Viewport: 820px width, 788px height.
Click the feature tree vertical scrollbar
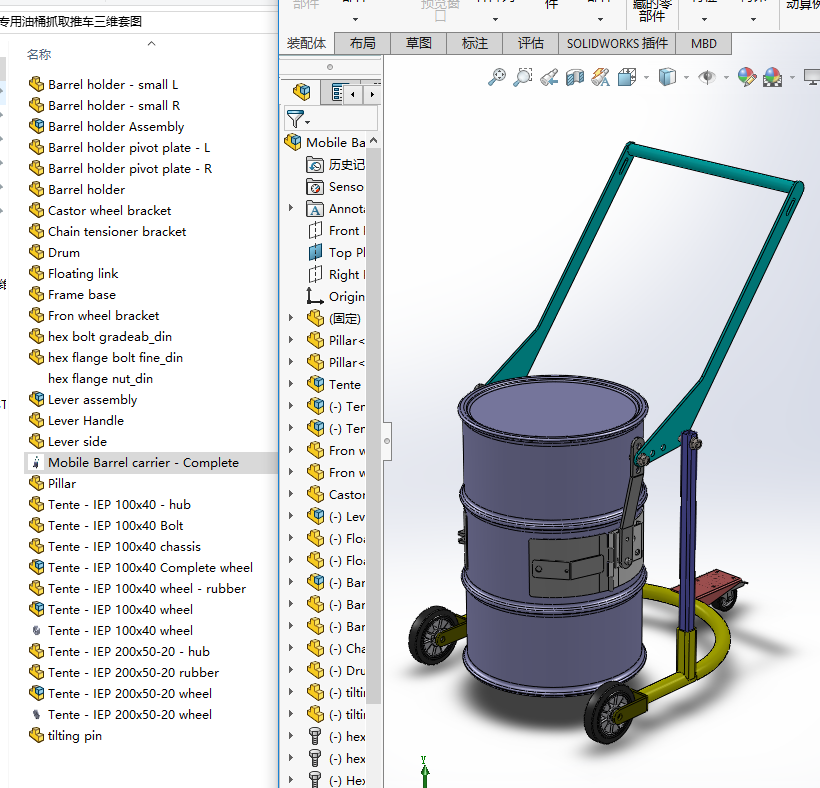374,400
